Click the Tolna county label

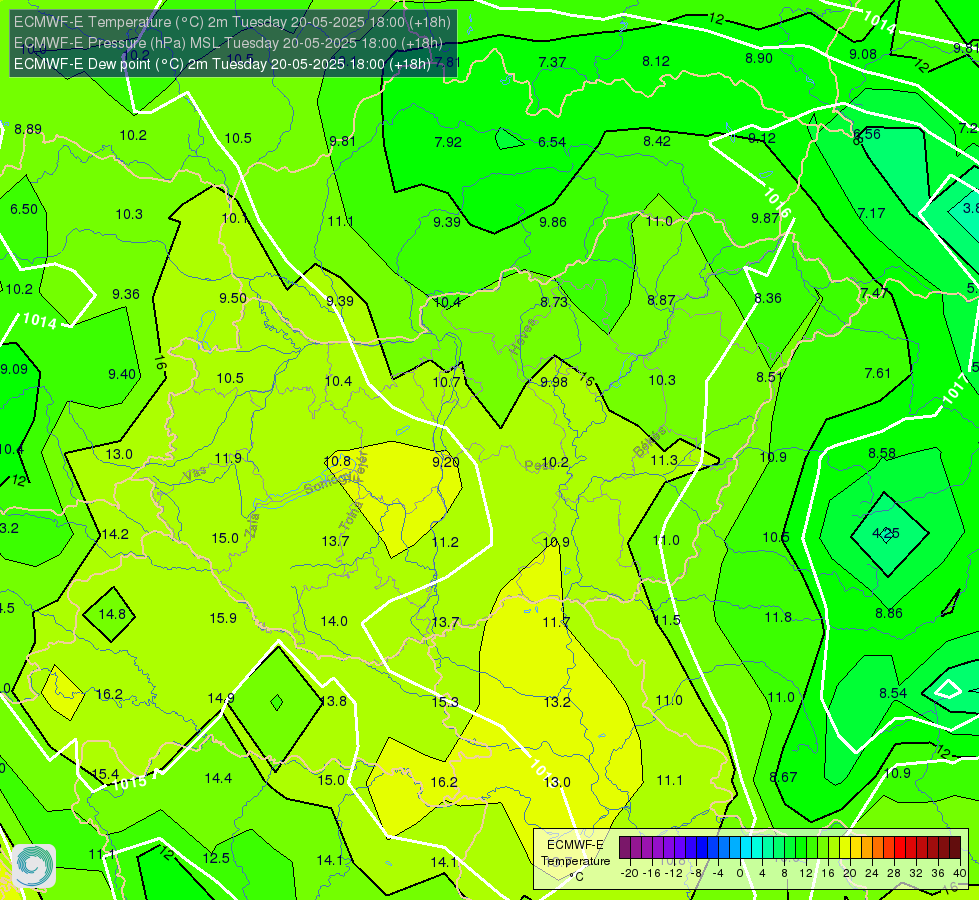click(x=352, y=517)
